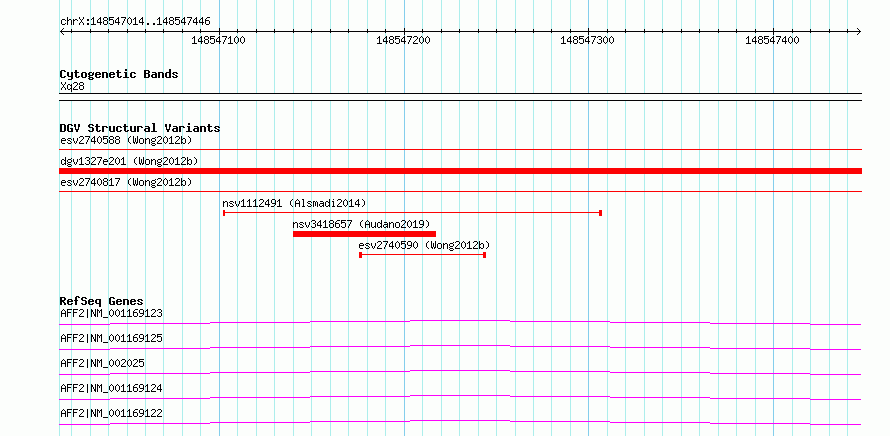890x436 pixels.
Task: Select transcript AFF2|NM_001169123 label
Action: click(111, 313)
